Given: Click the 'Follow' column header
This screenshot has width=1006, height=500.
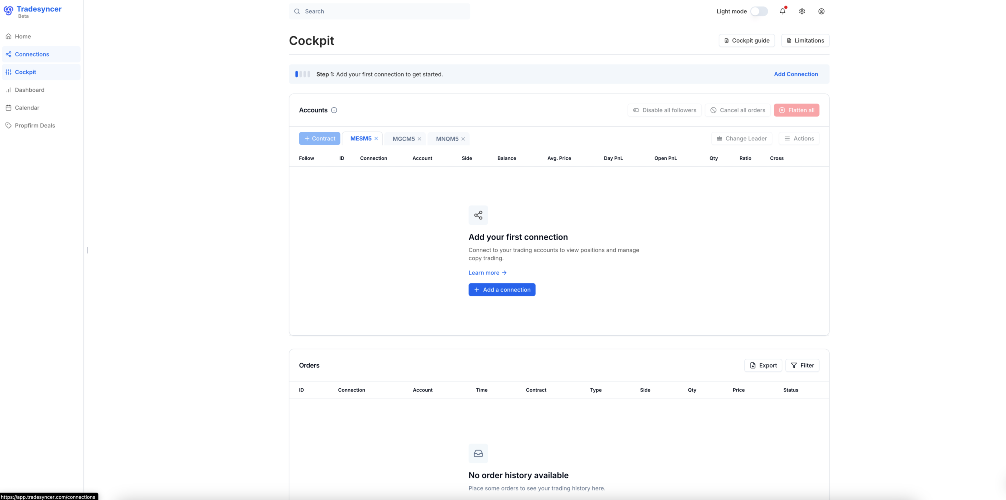Looking at the screenshot, I should click(307, 158).
